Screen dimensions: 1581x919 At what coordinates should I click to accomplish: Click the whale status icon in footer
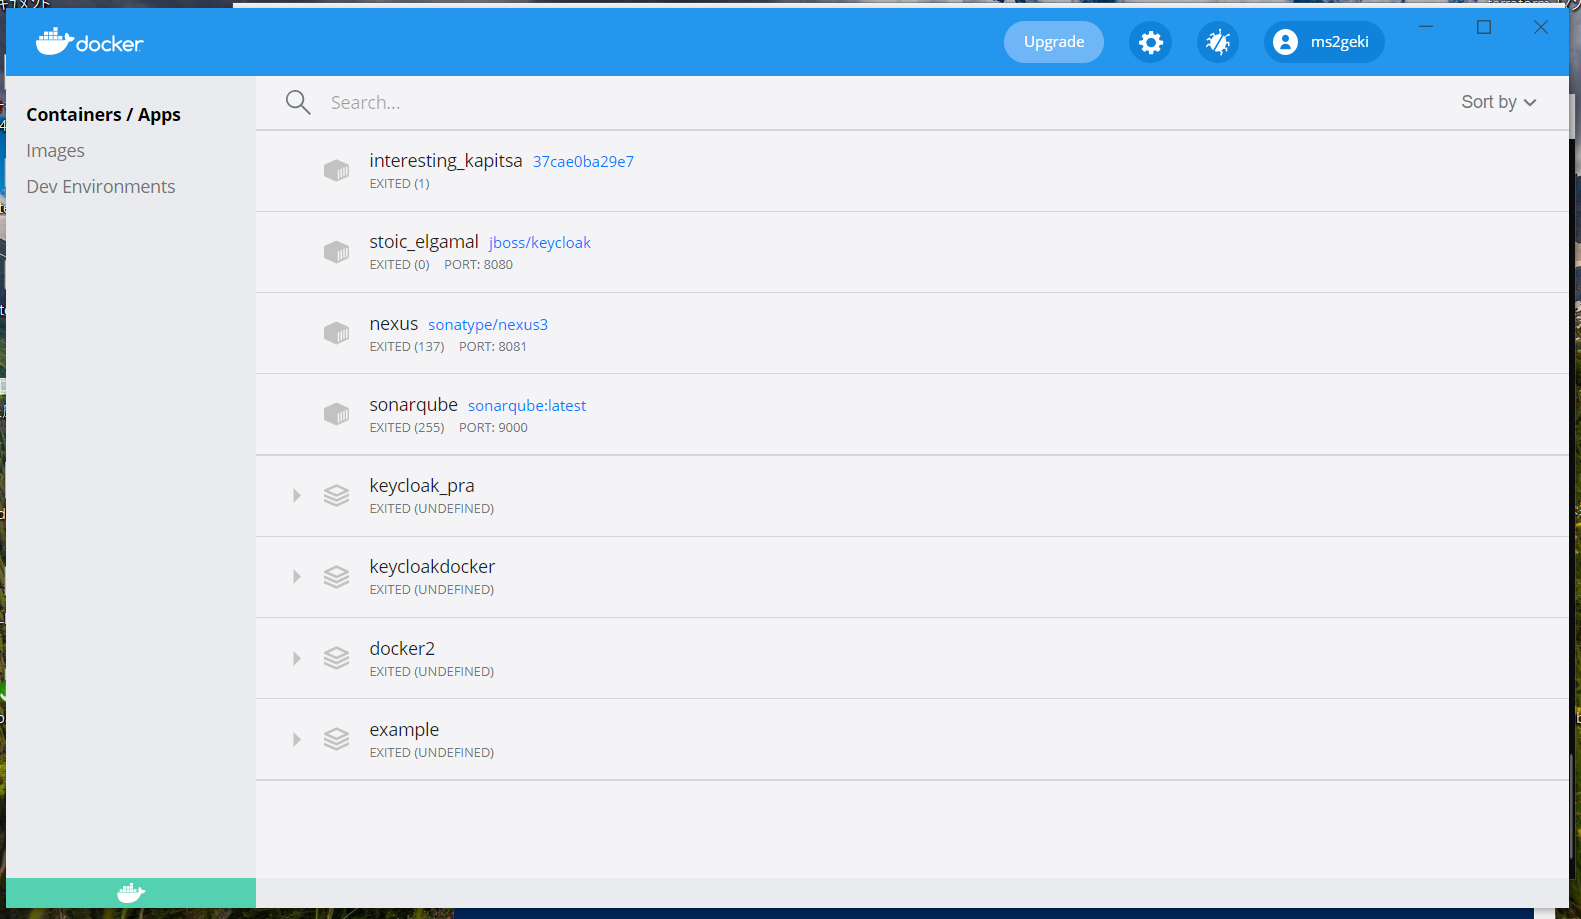[x=131, y=893]
